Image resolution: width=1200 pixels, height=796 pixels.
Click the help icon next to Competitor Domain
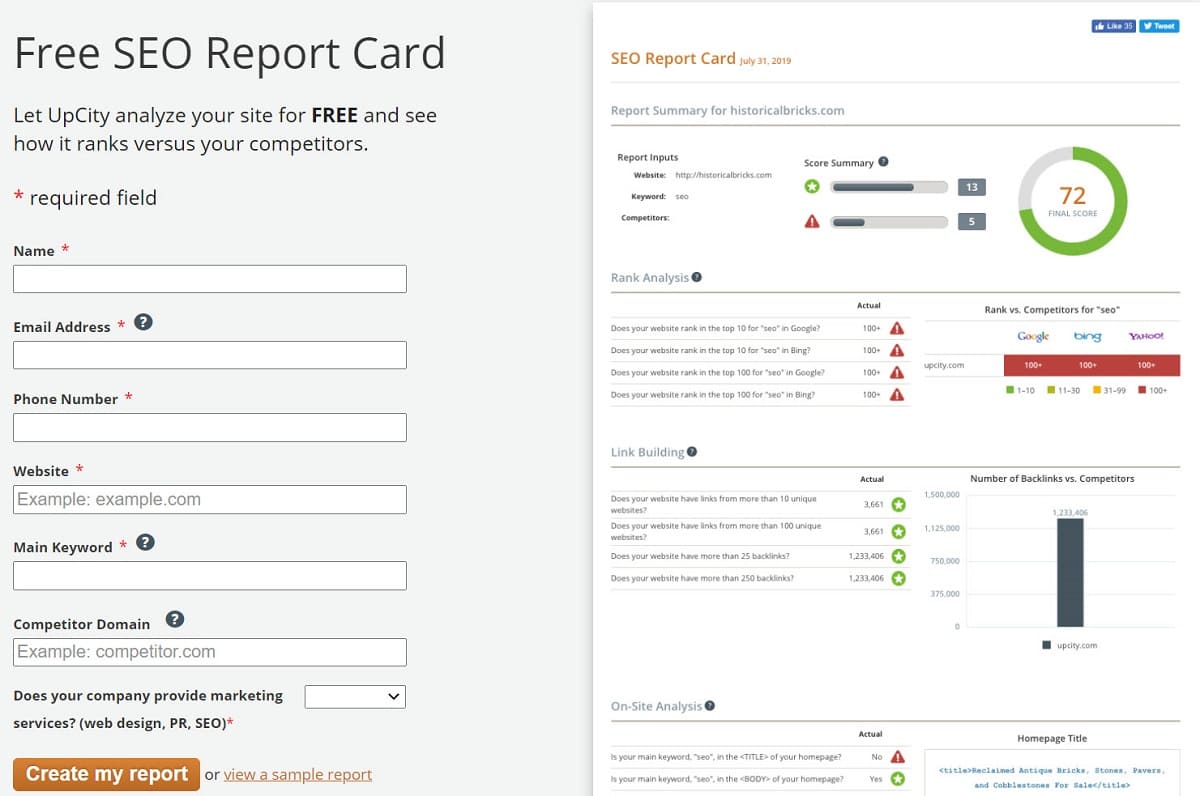click(175, 619)
